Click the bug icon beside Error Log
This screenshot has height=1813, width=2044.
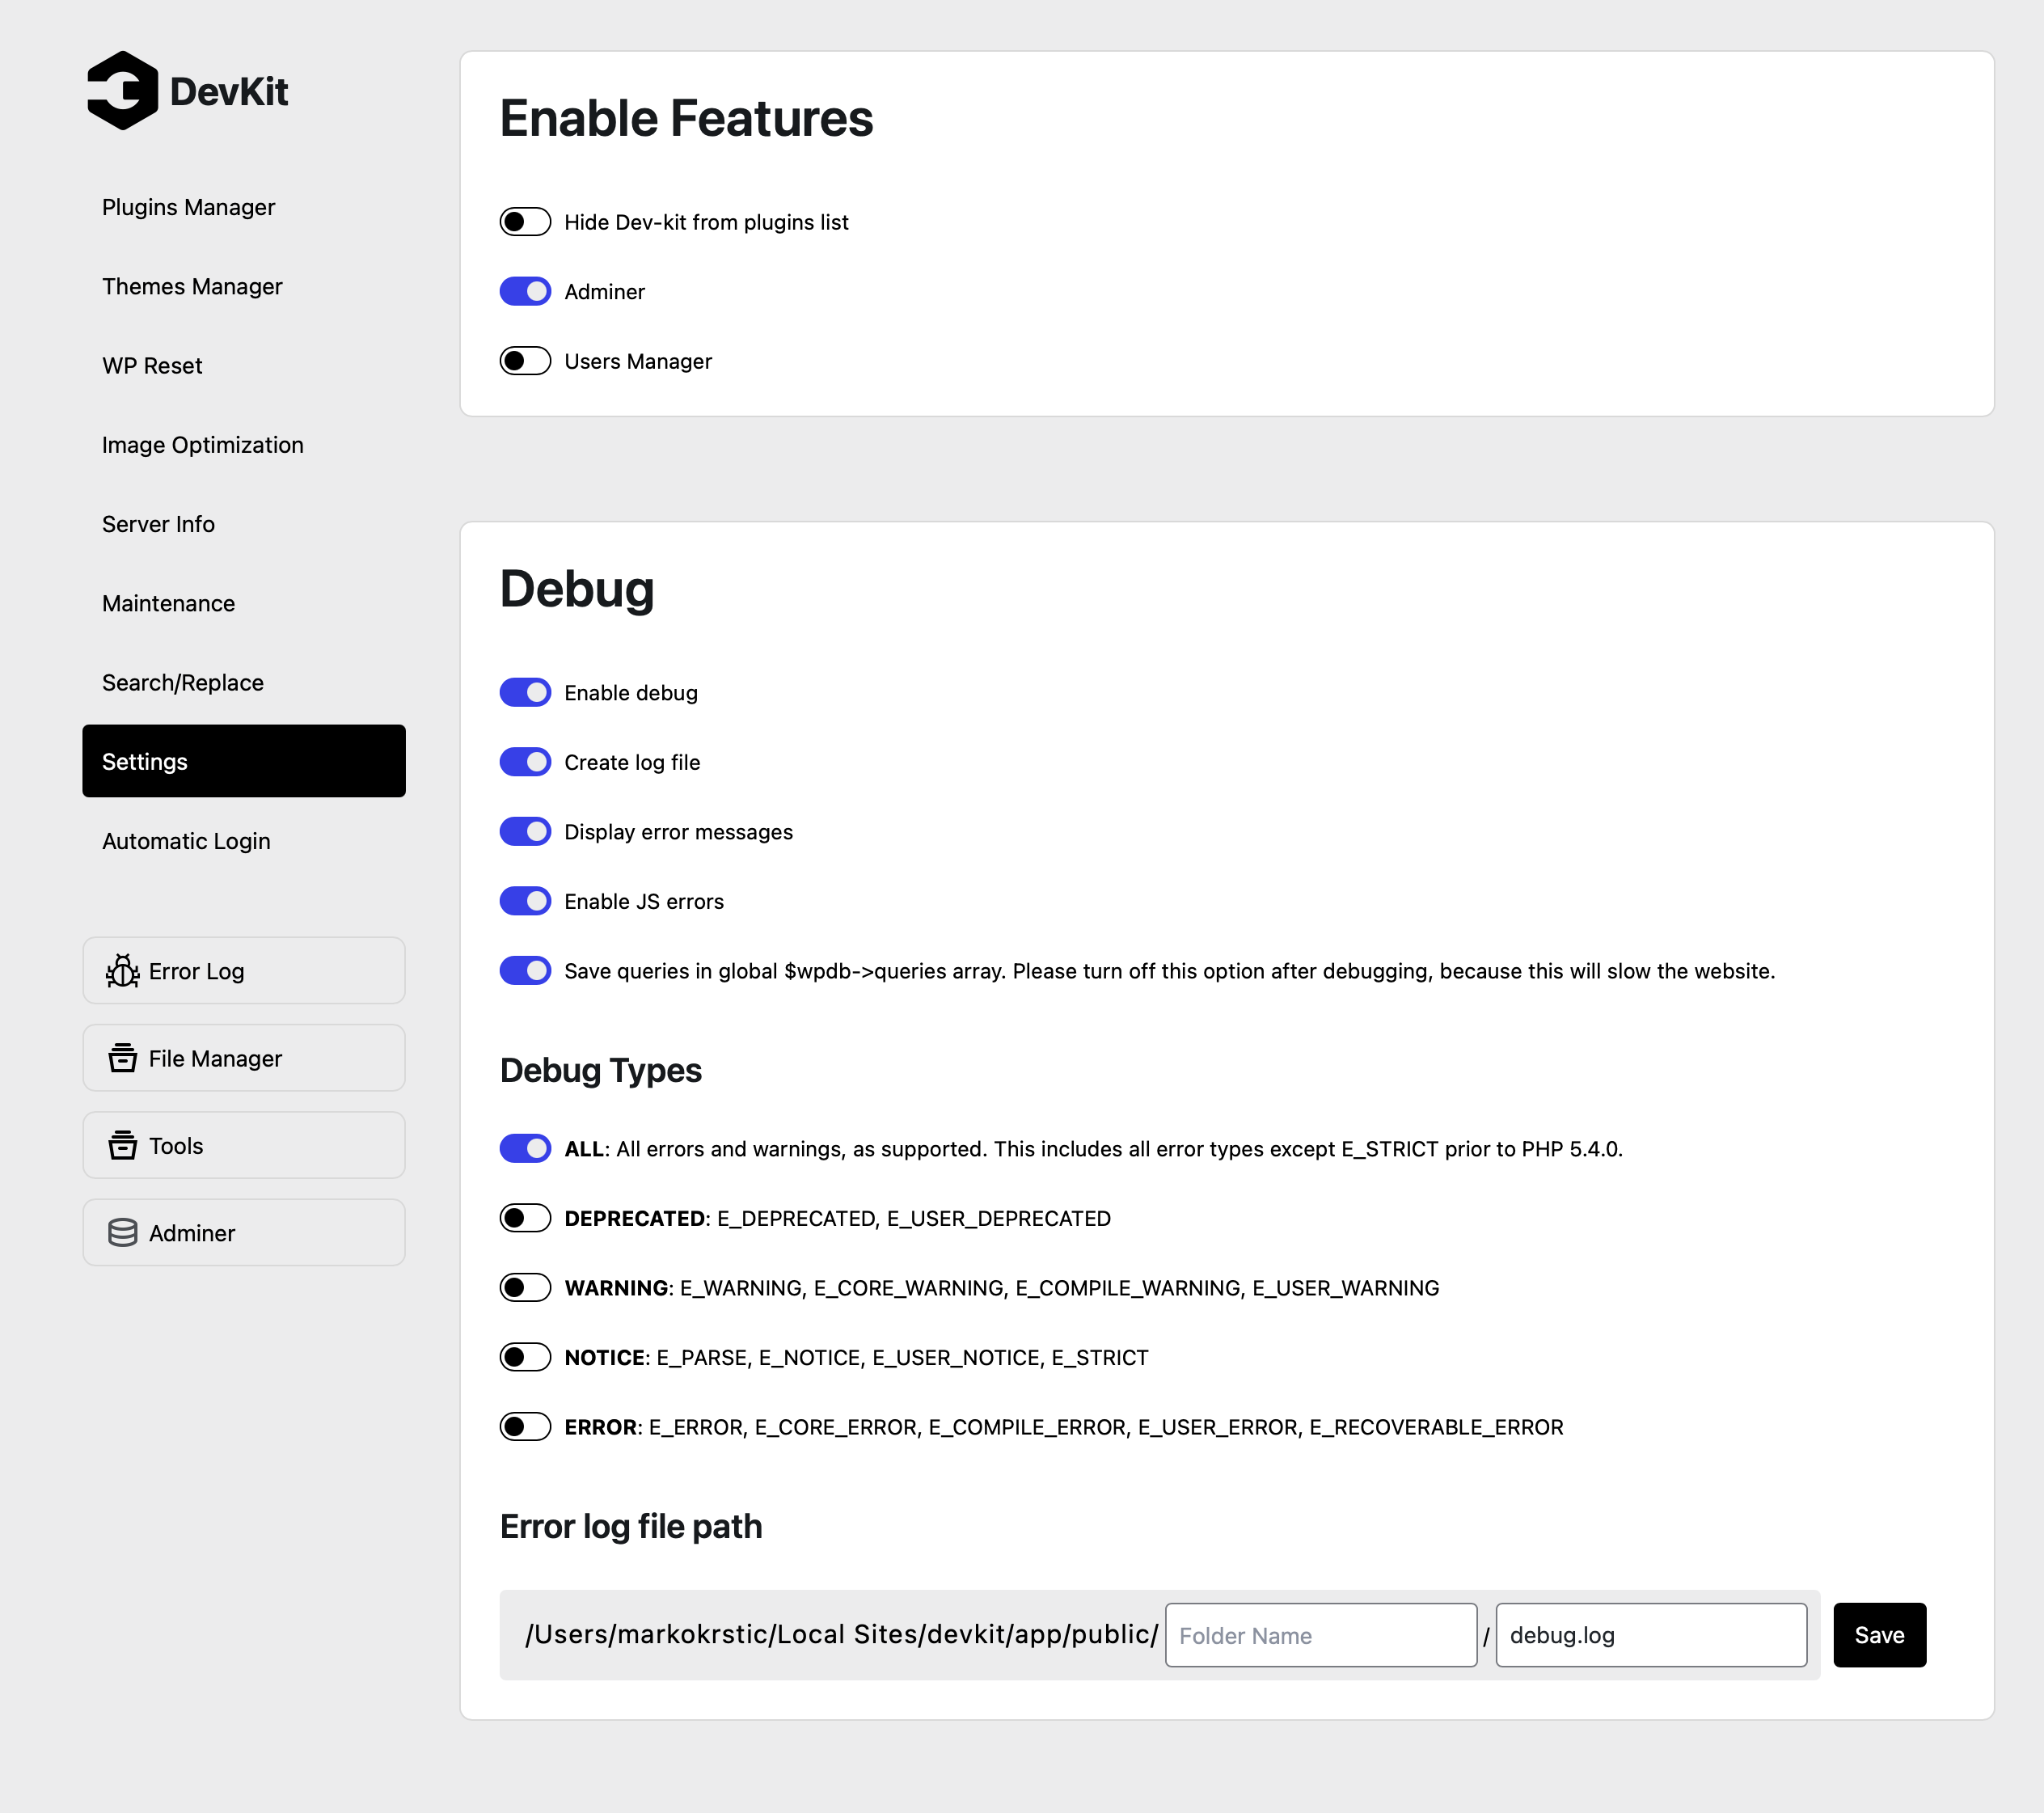(x=122, y=971)
